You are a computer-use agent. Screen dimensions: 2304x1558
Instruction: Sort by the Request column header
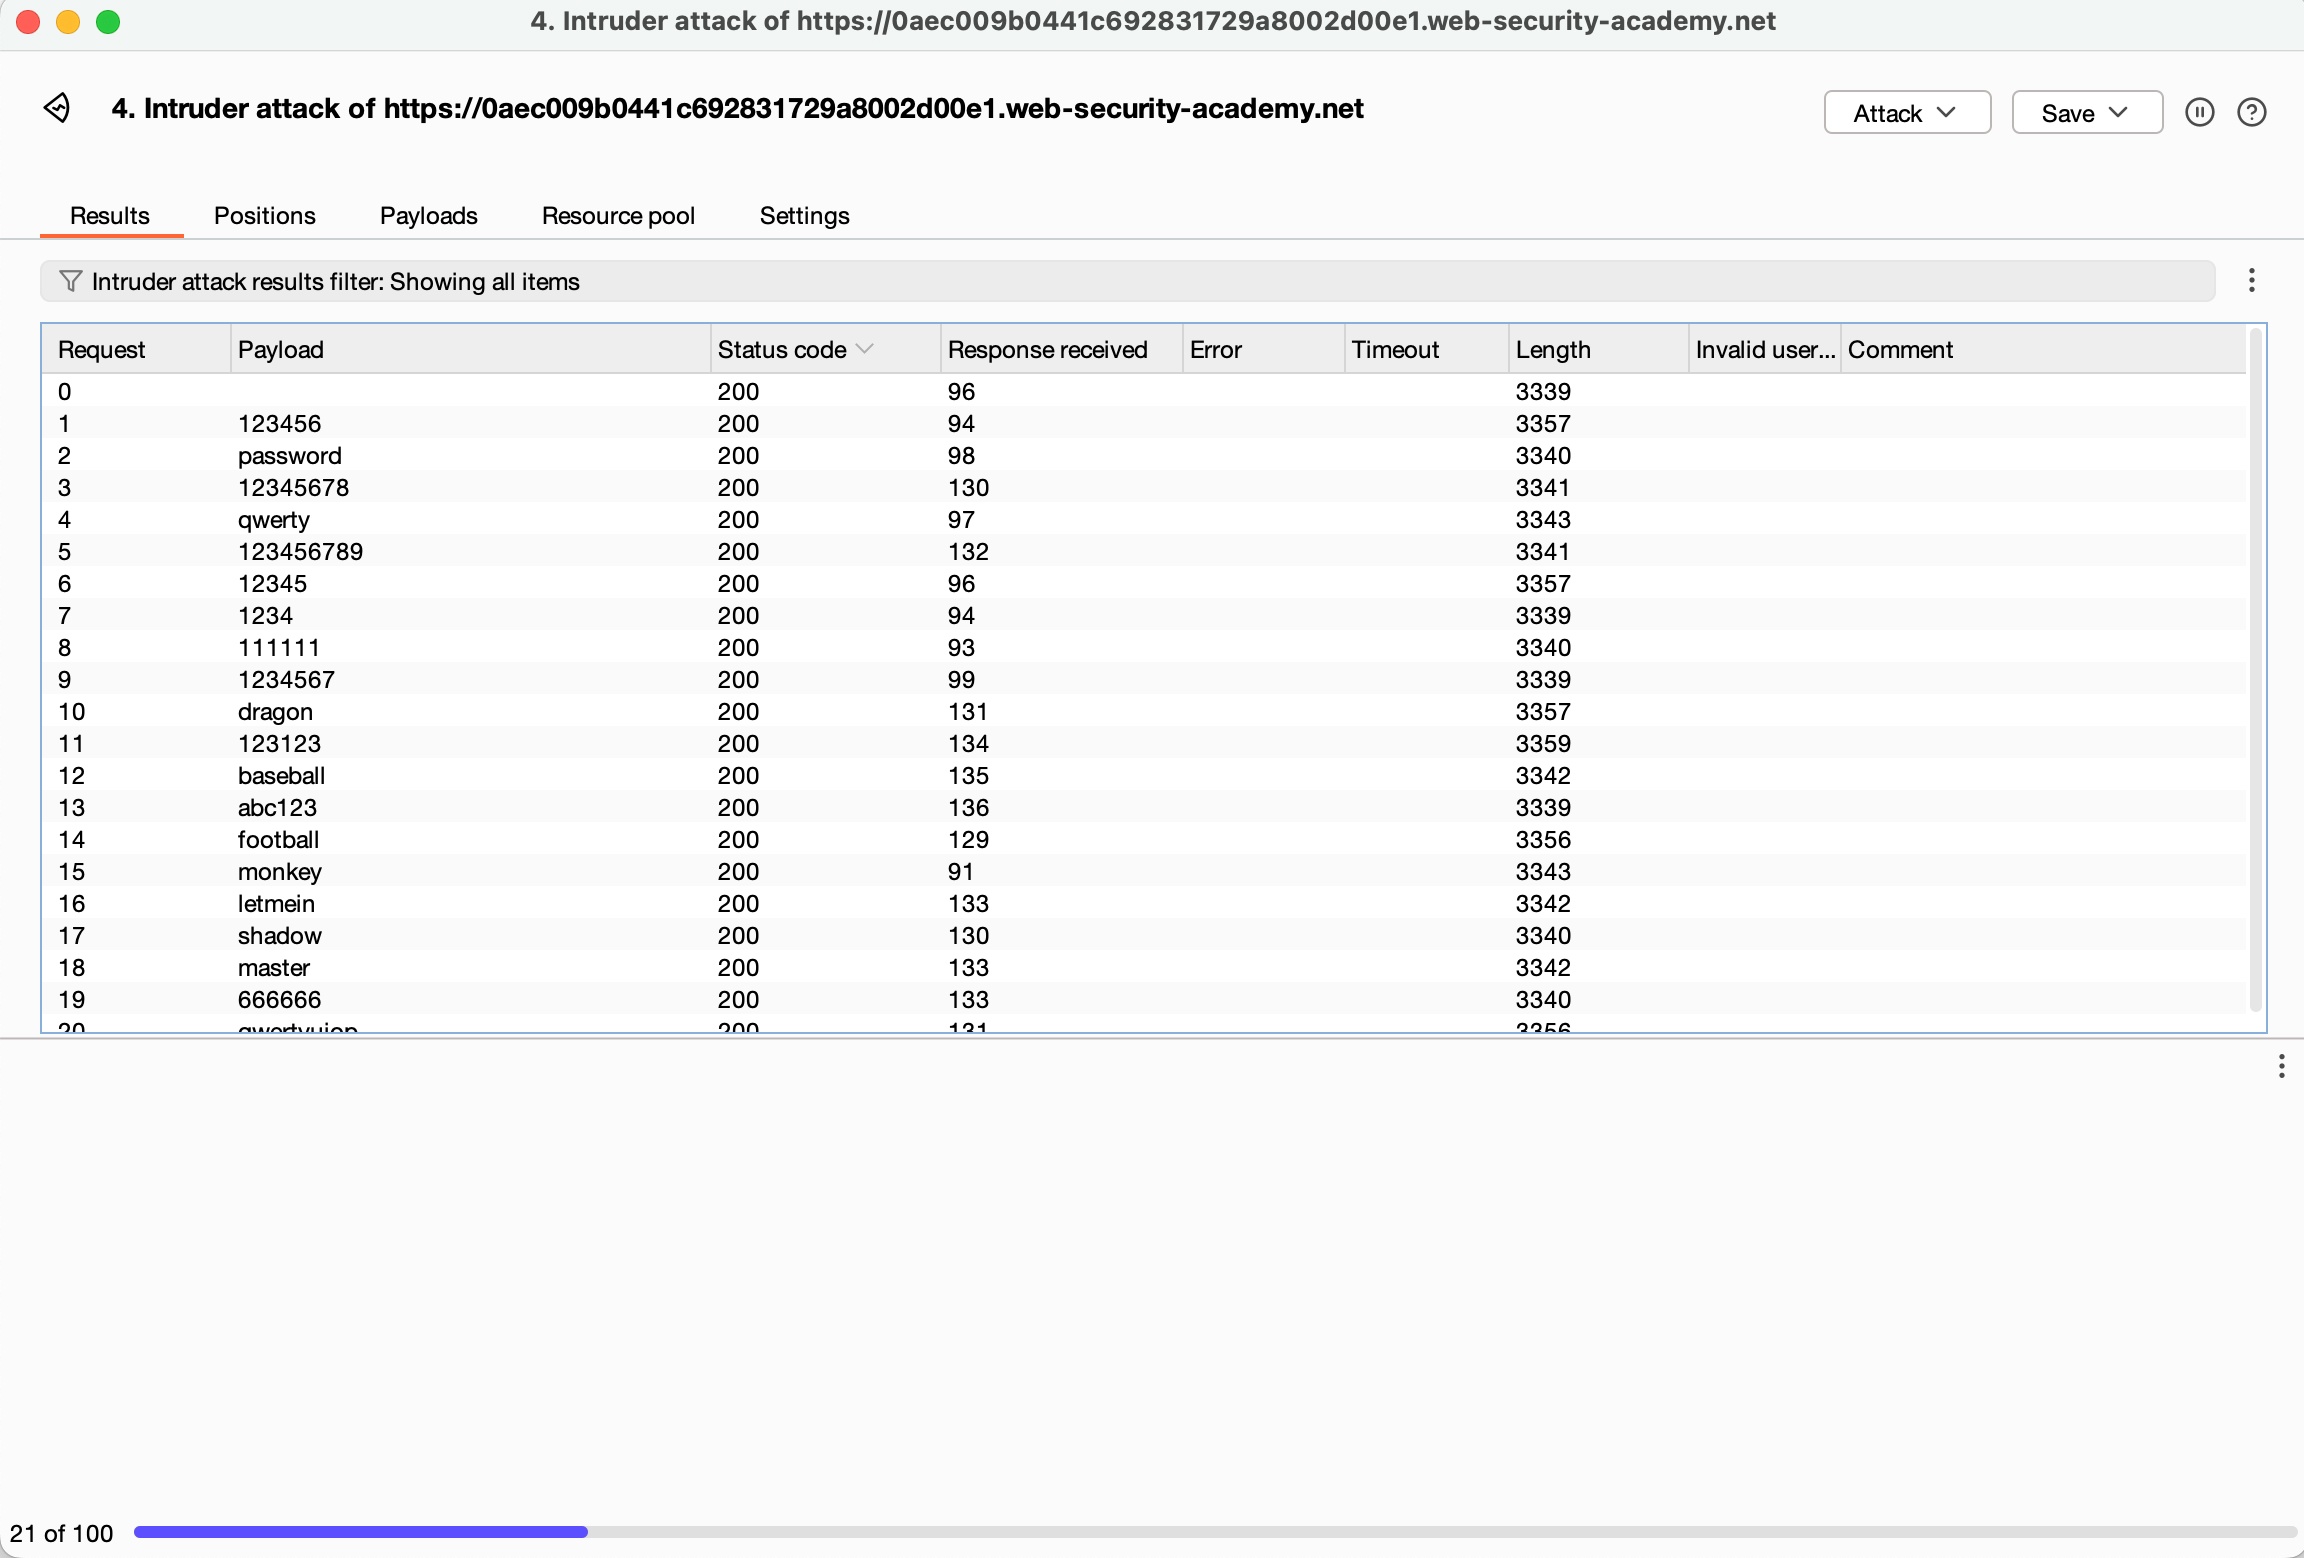[x=136, y=350]
